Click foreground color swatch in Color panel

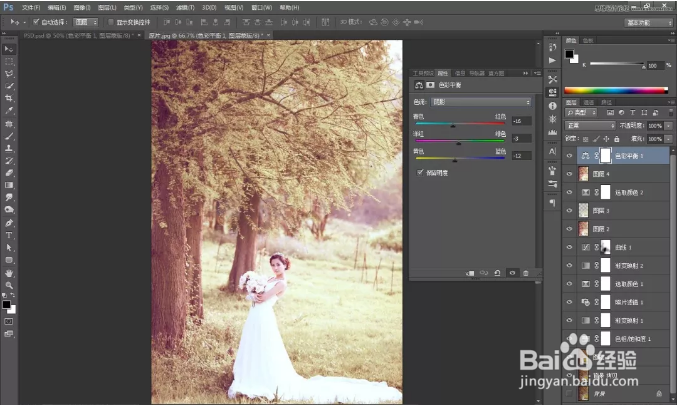(x=569, y=54)
